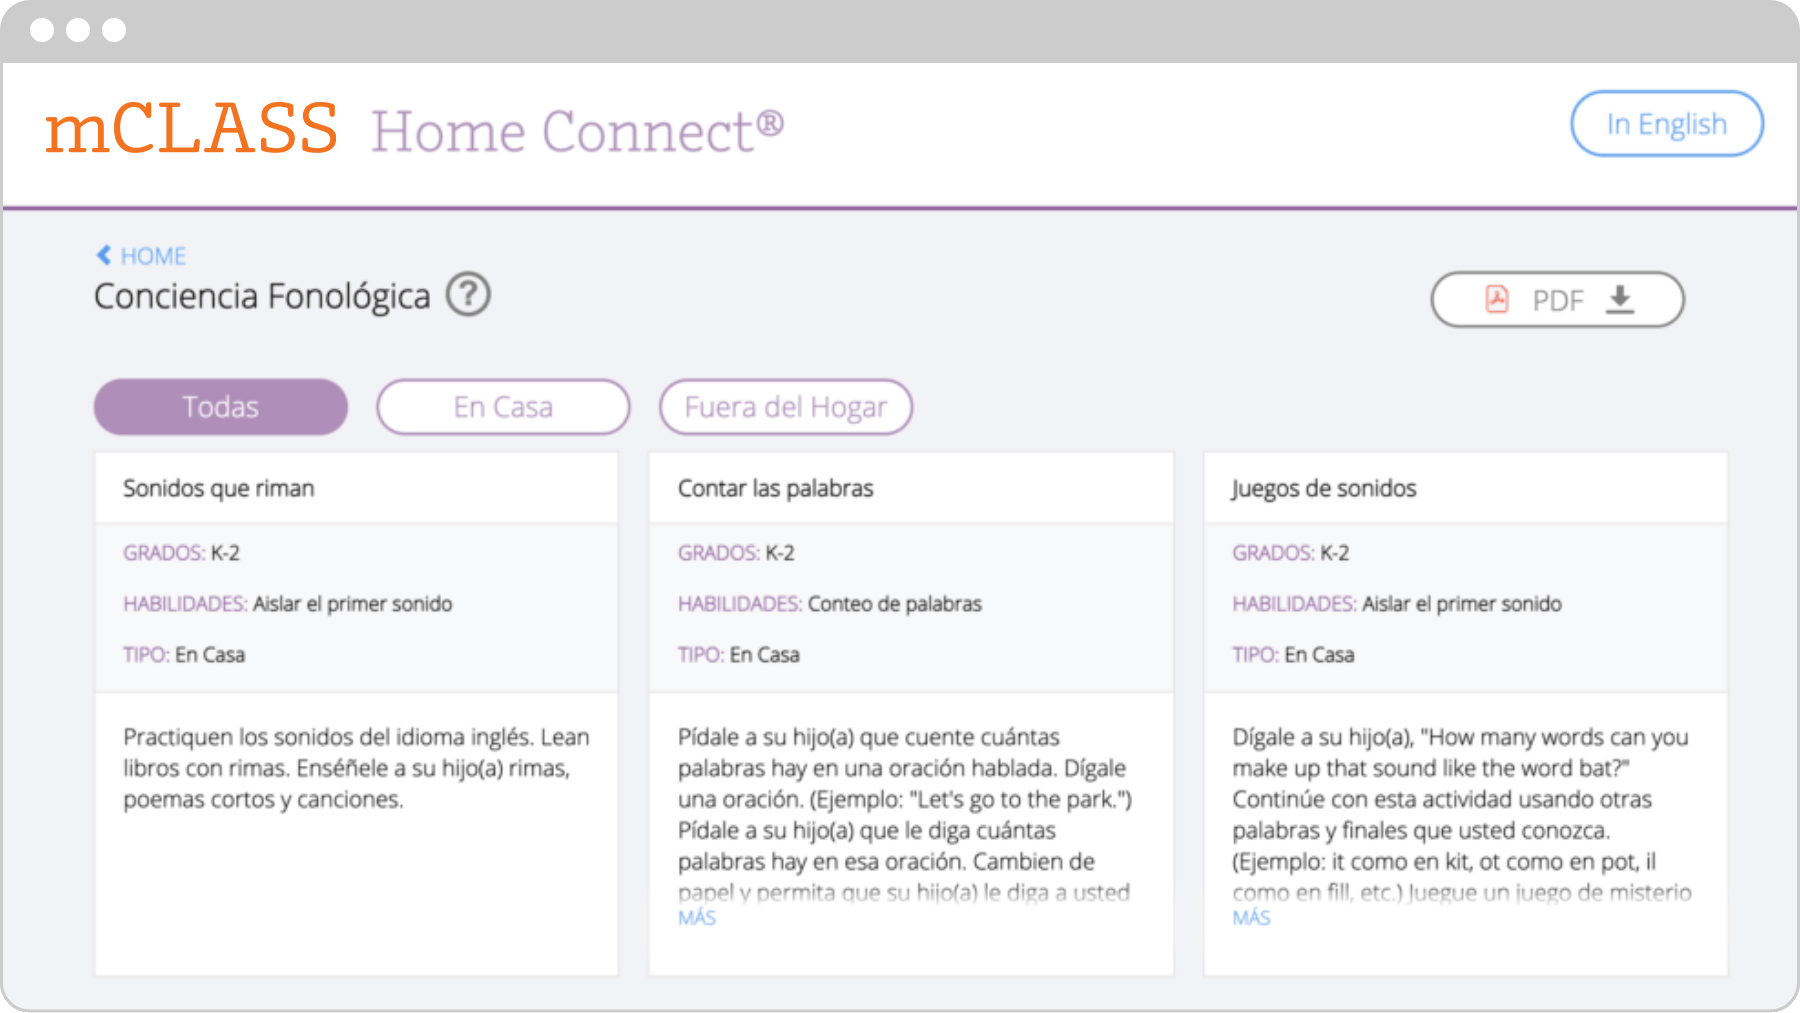Screen dimensions: 1800x1013
Task: Click description starting Pídale a su hijo(a)
Action: click(x=905, y=814)
